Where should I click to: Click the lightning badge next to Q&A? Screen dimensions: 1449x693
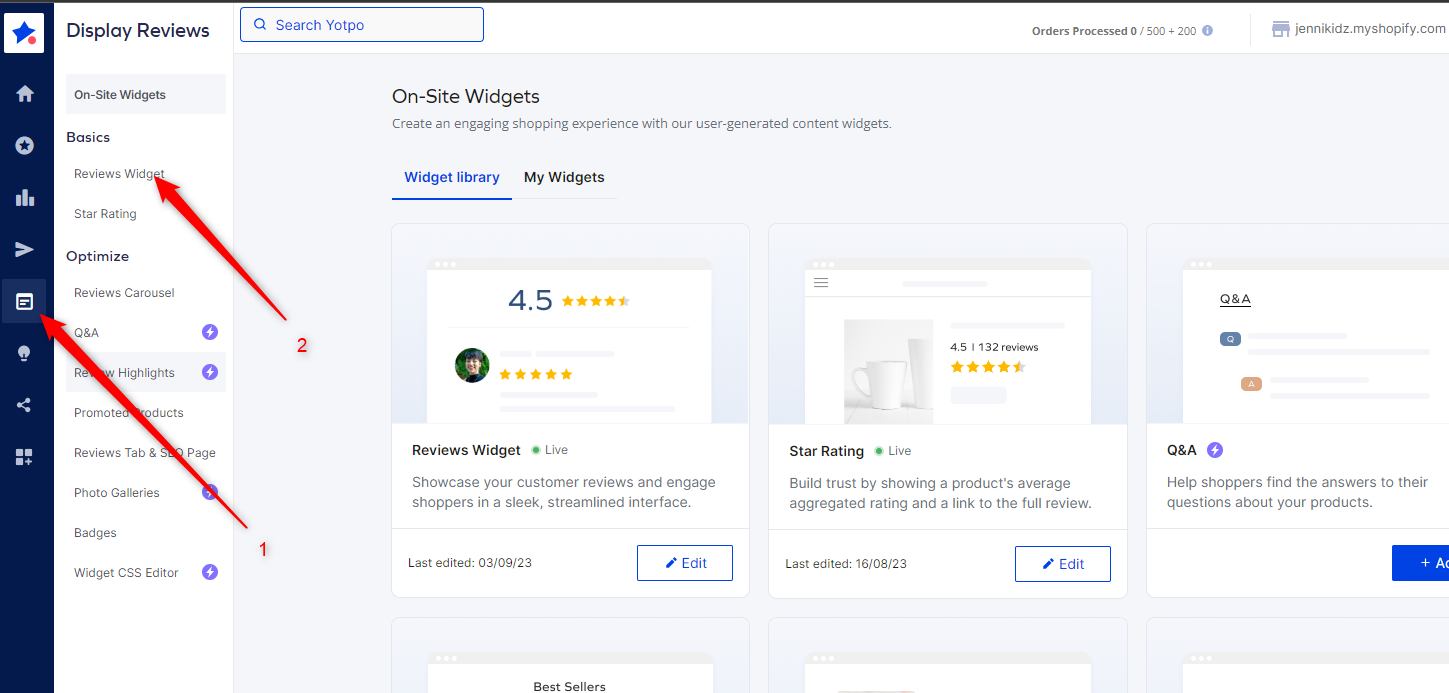(x=210, y=332)
